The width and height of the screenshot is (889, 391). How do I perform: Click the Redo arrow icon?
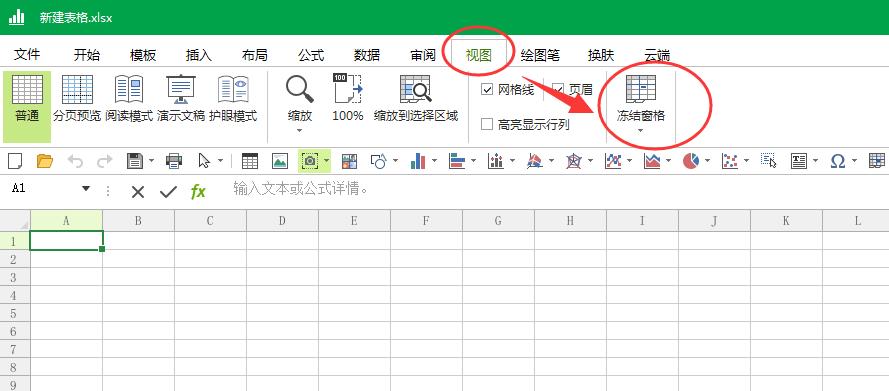pyautogui.click(x=104, y=162)
